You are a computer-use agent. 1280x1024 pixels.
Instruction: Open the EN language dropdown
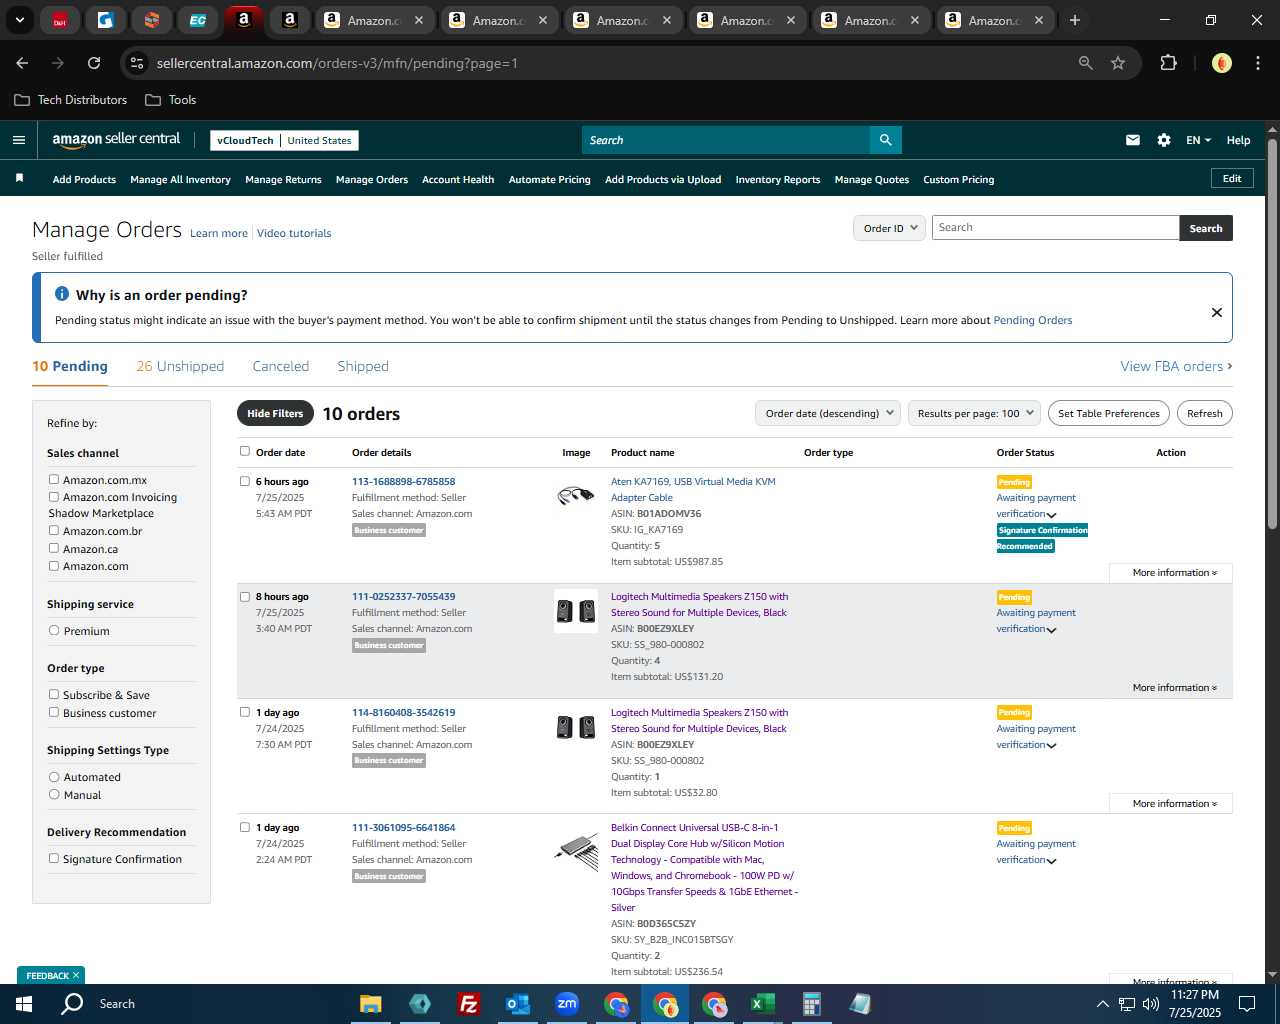click(x=1198, y=140)
